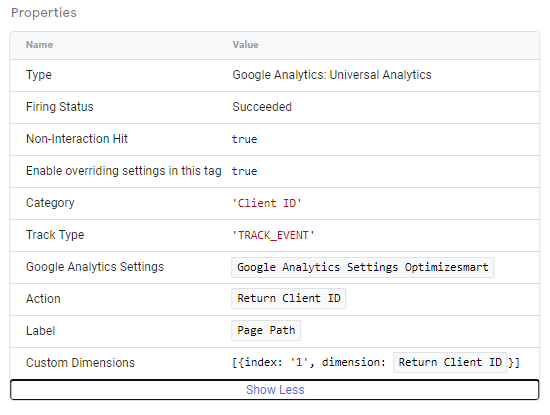Screen dimensions: 550x415
Task: Select the Category row label
Action: point(50,203)
